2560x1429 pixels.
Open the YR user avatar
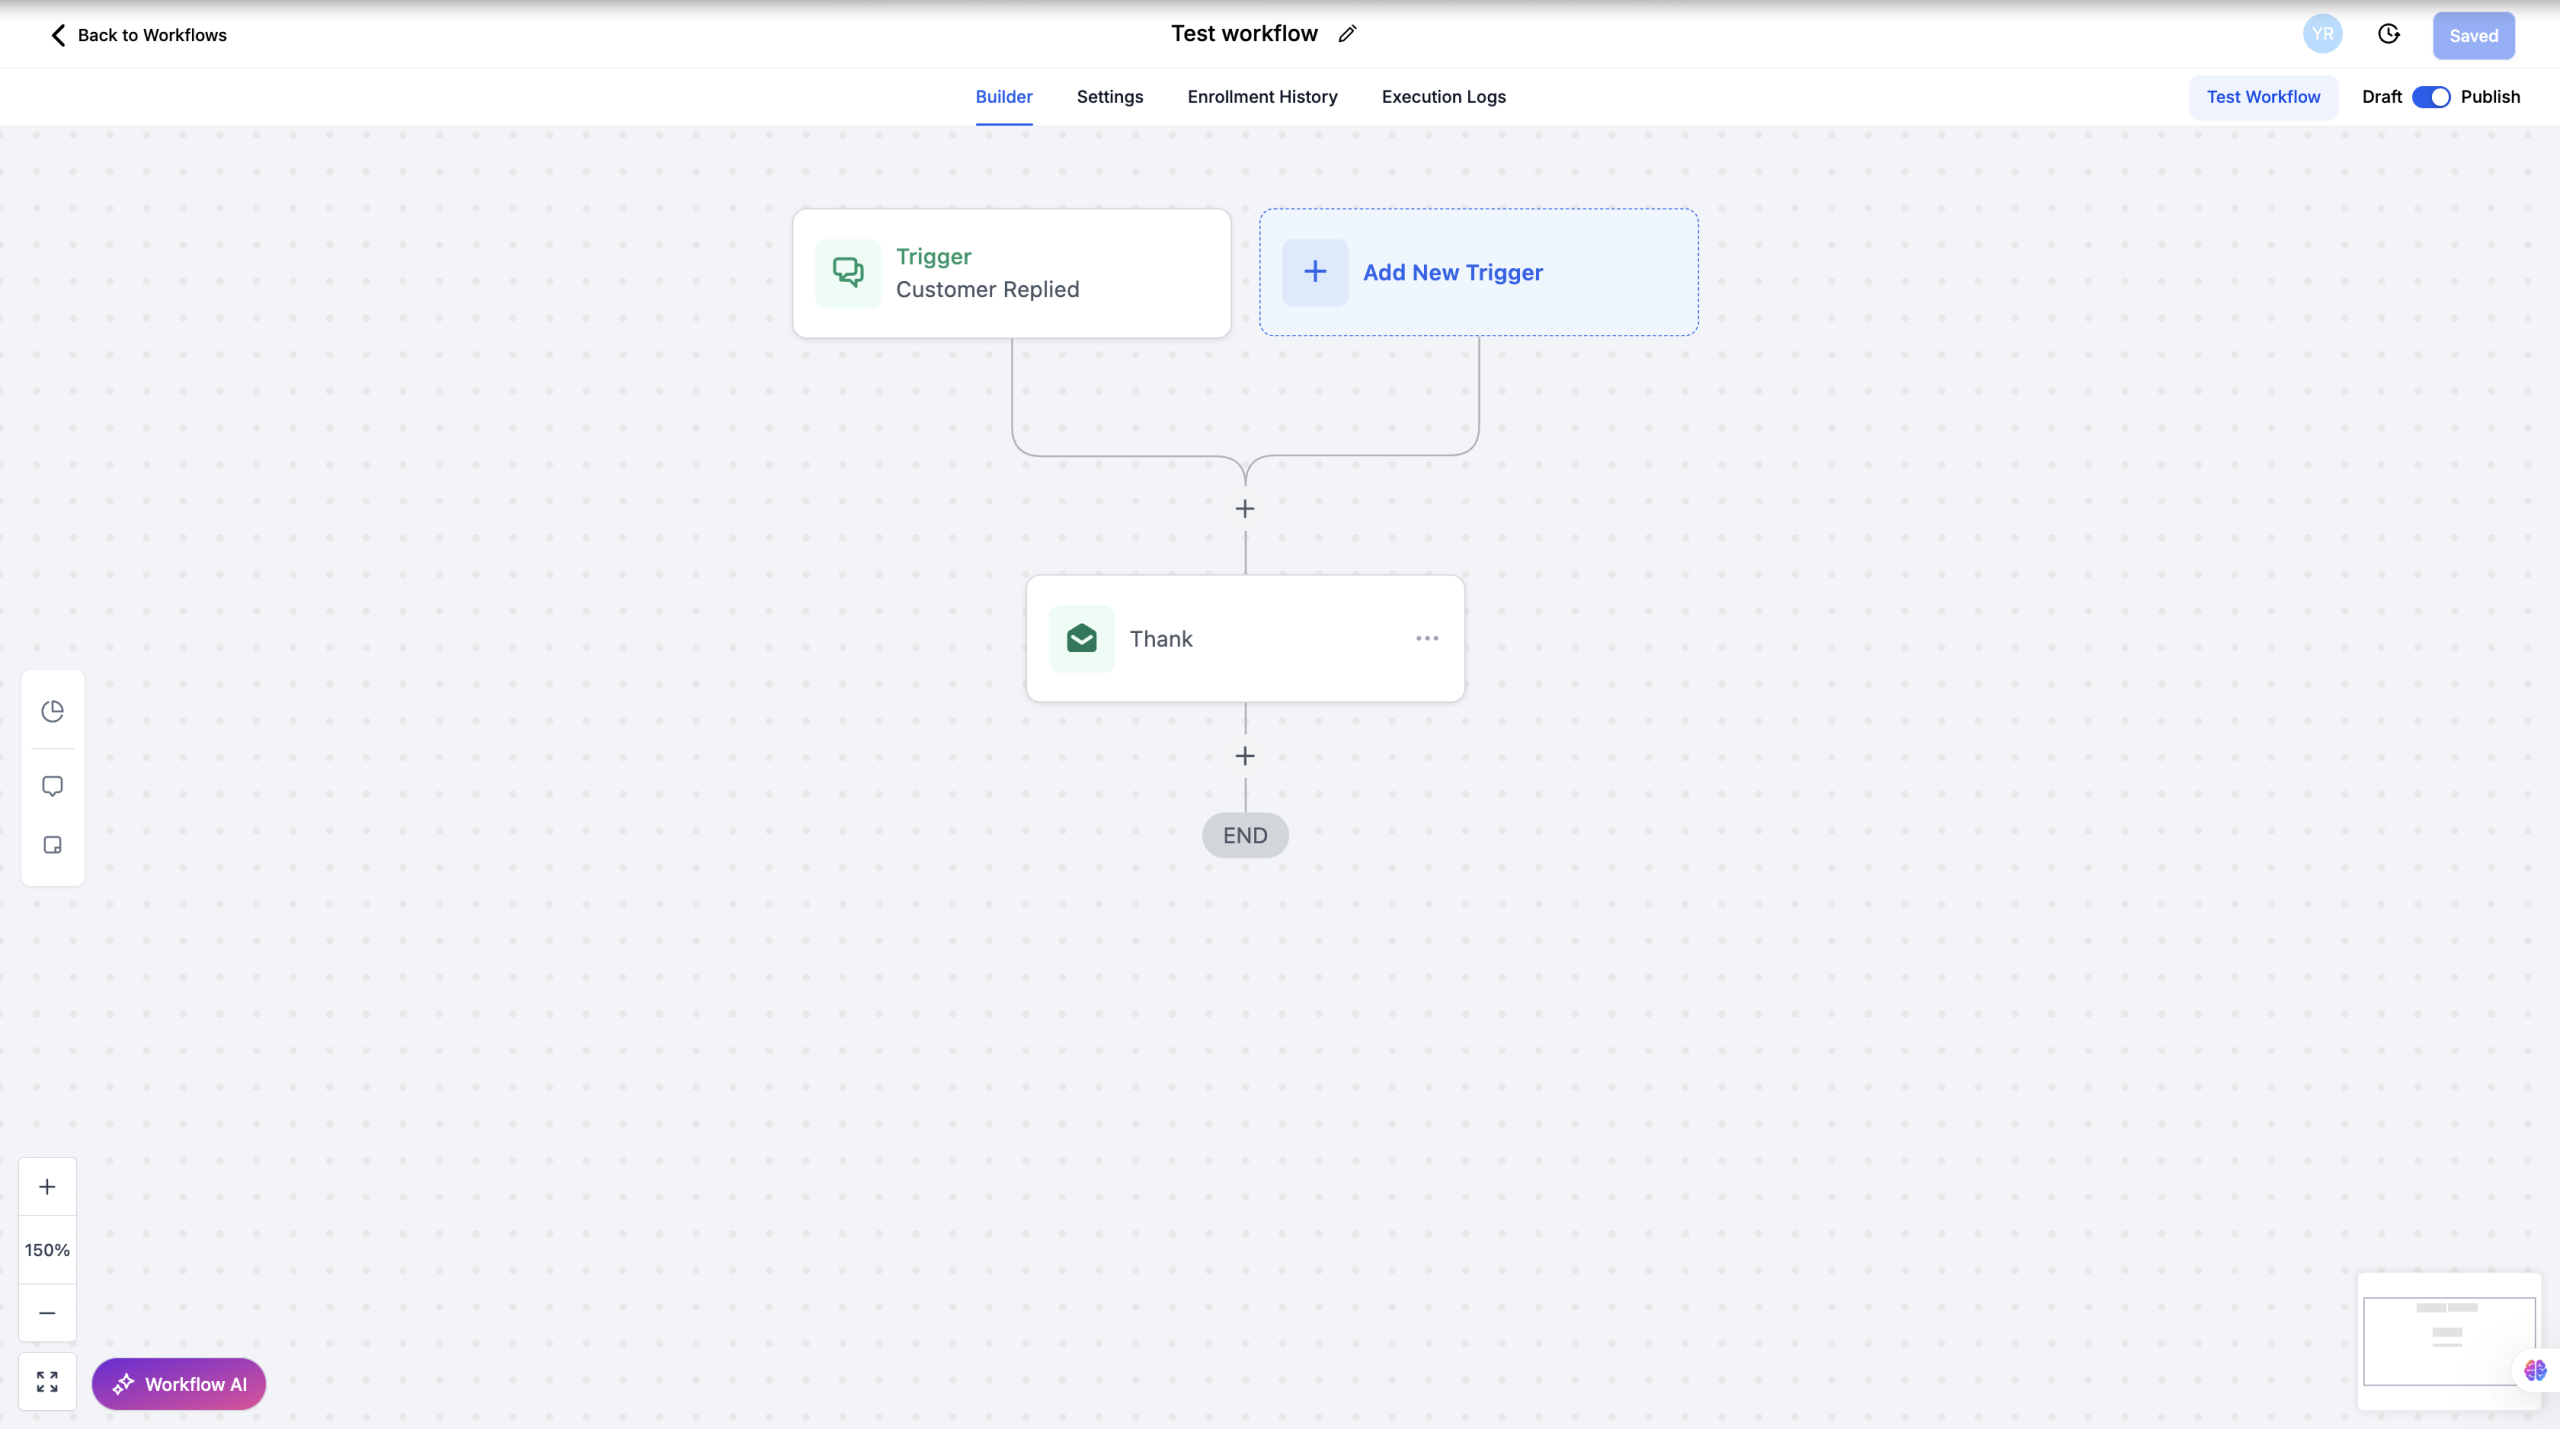click(x=2322, y=34)
